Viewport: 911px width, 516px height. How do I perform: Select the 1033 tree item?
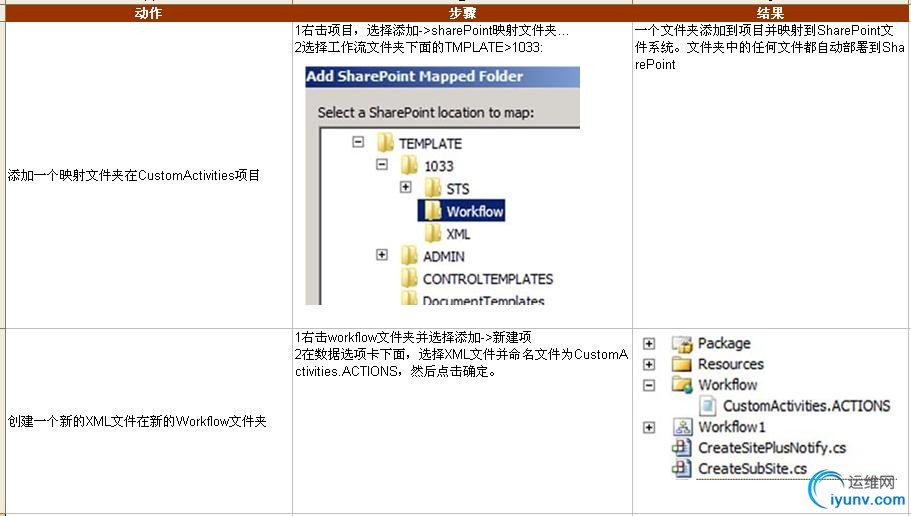(x=439, y=166)
